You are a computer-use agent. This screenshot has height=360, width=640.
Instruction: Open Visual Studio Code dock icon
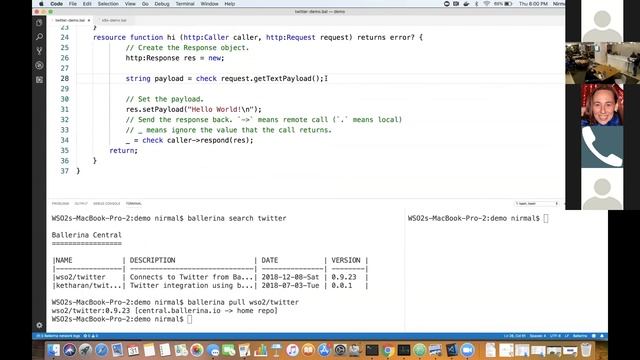click(x=451, y=350)
